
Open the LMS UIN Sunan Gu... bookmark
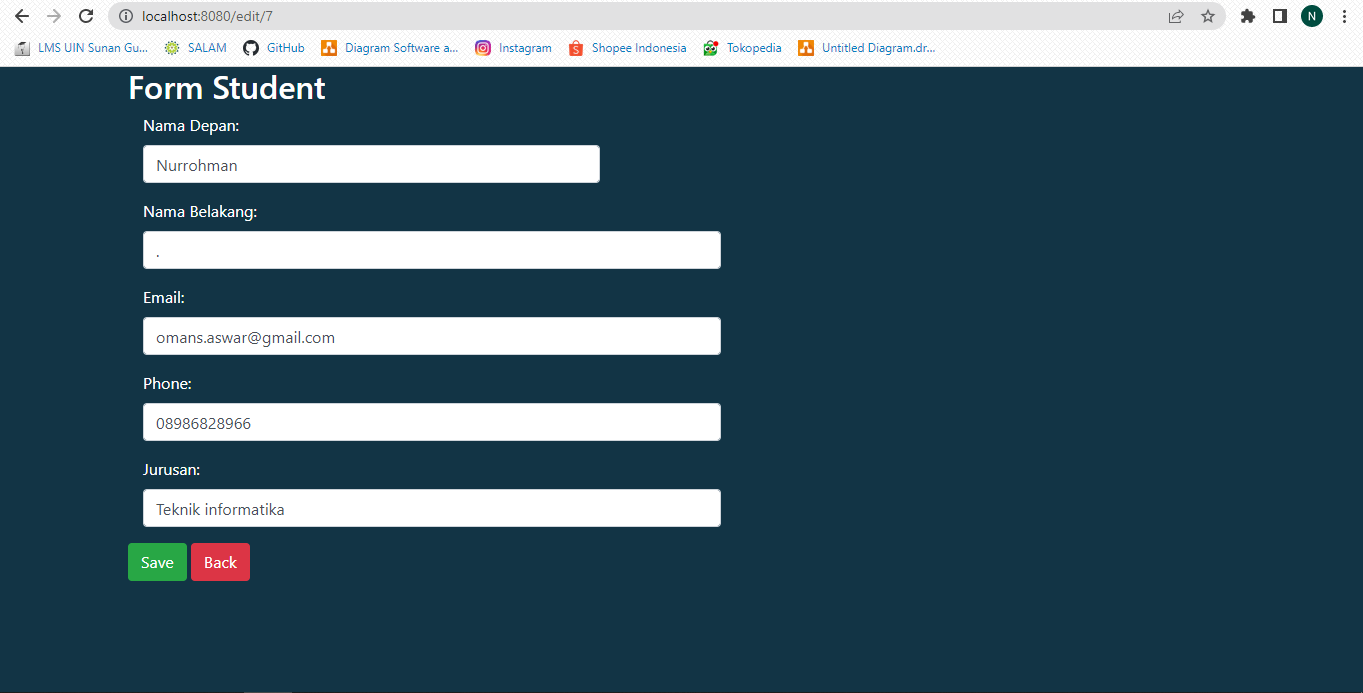81,48
